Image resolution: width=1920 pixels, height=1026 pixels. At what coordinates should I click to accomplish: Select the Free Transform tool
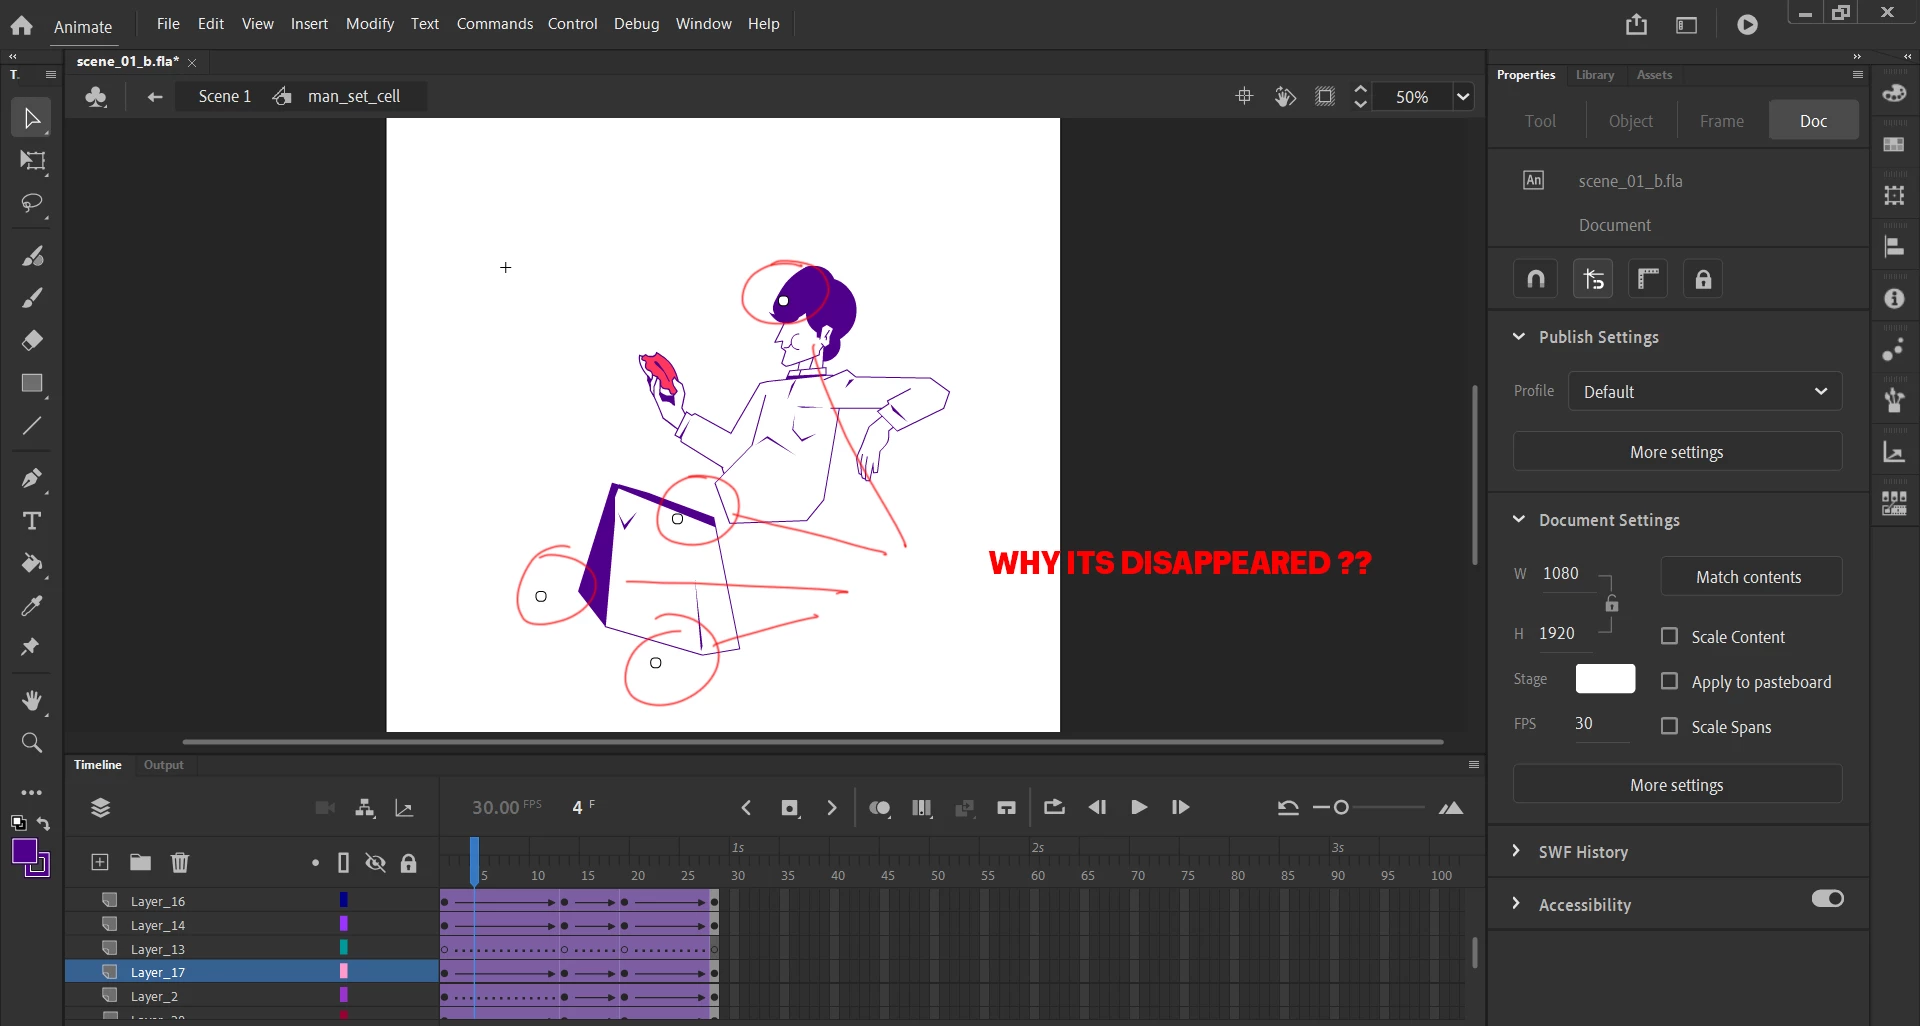click(x=32, y=161)
